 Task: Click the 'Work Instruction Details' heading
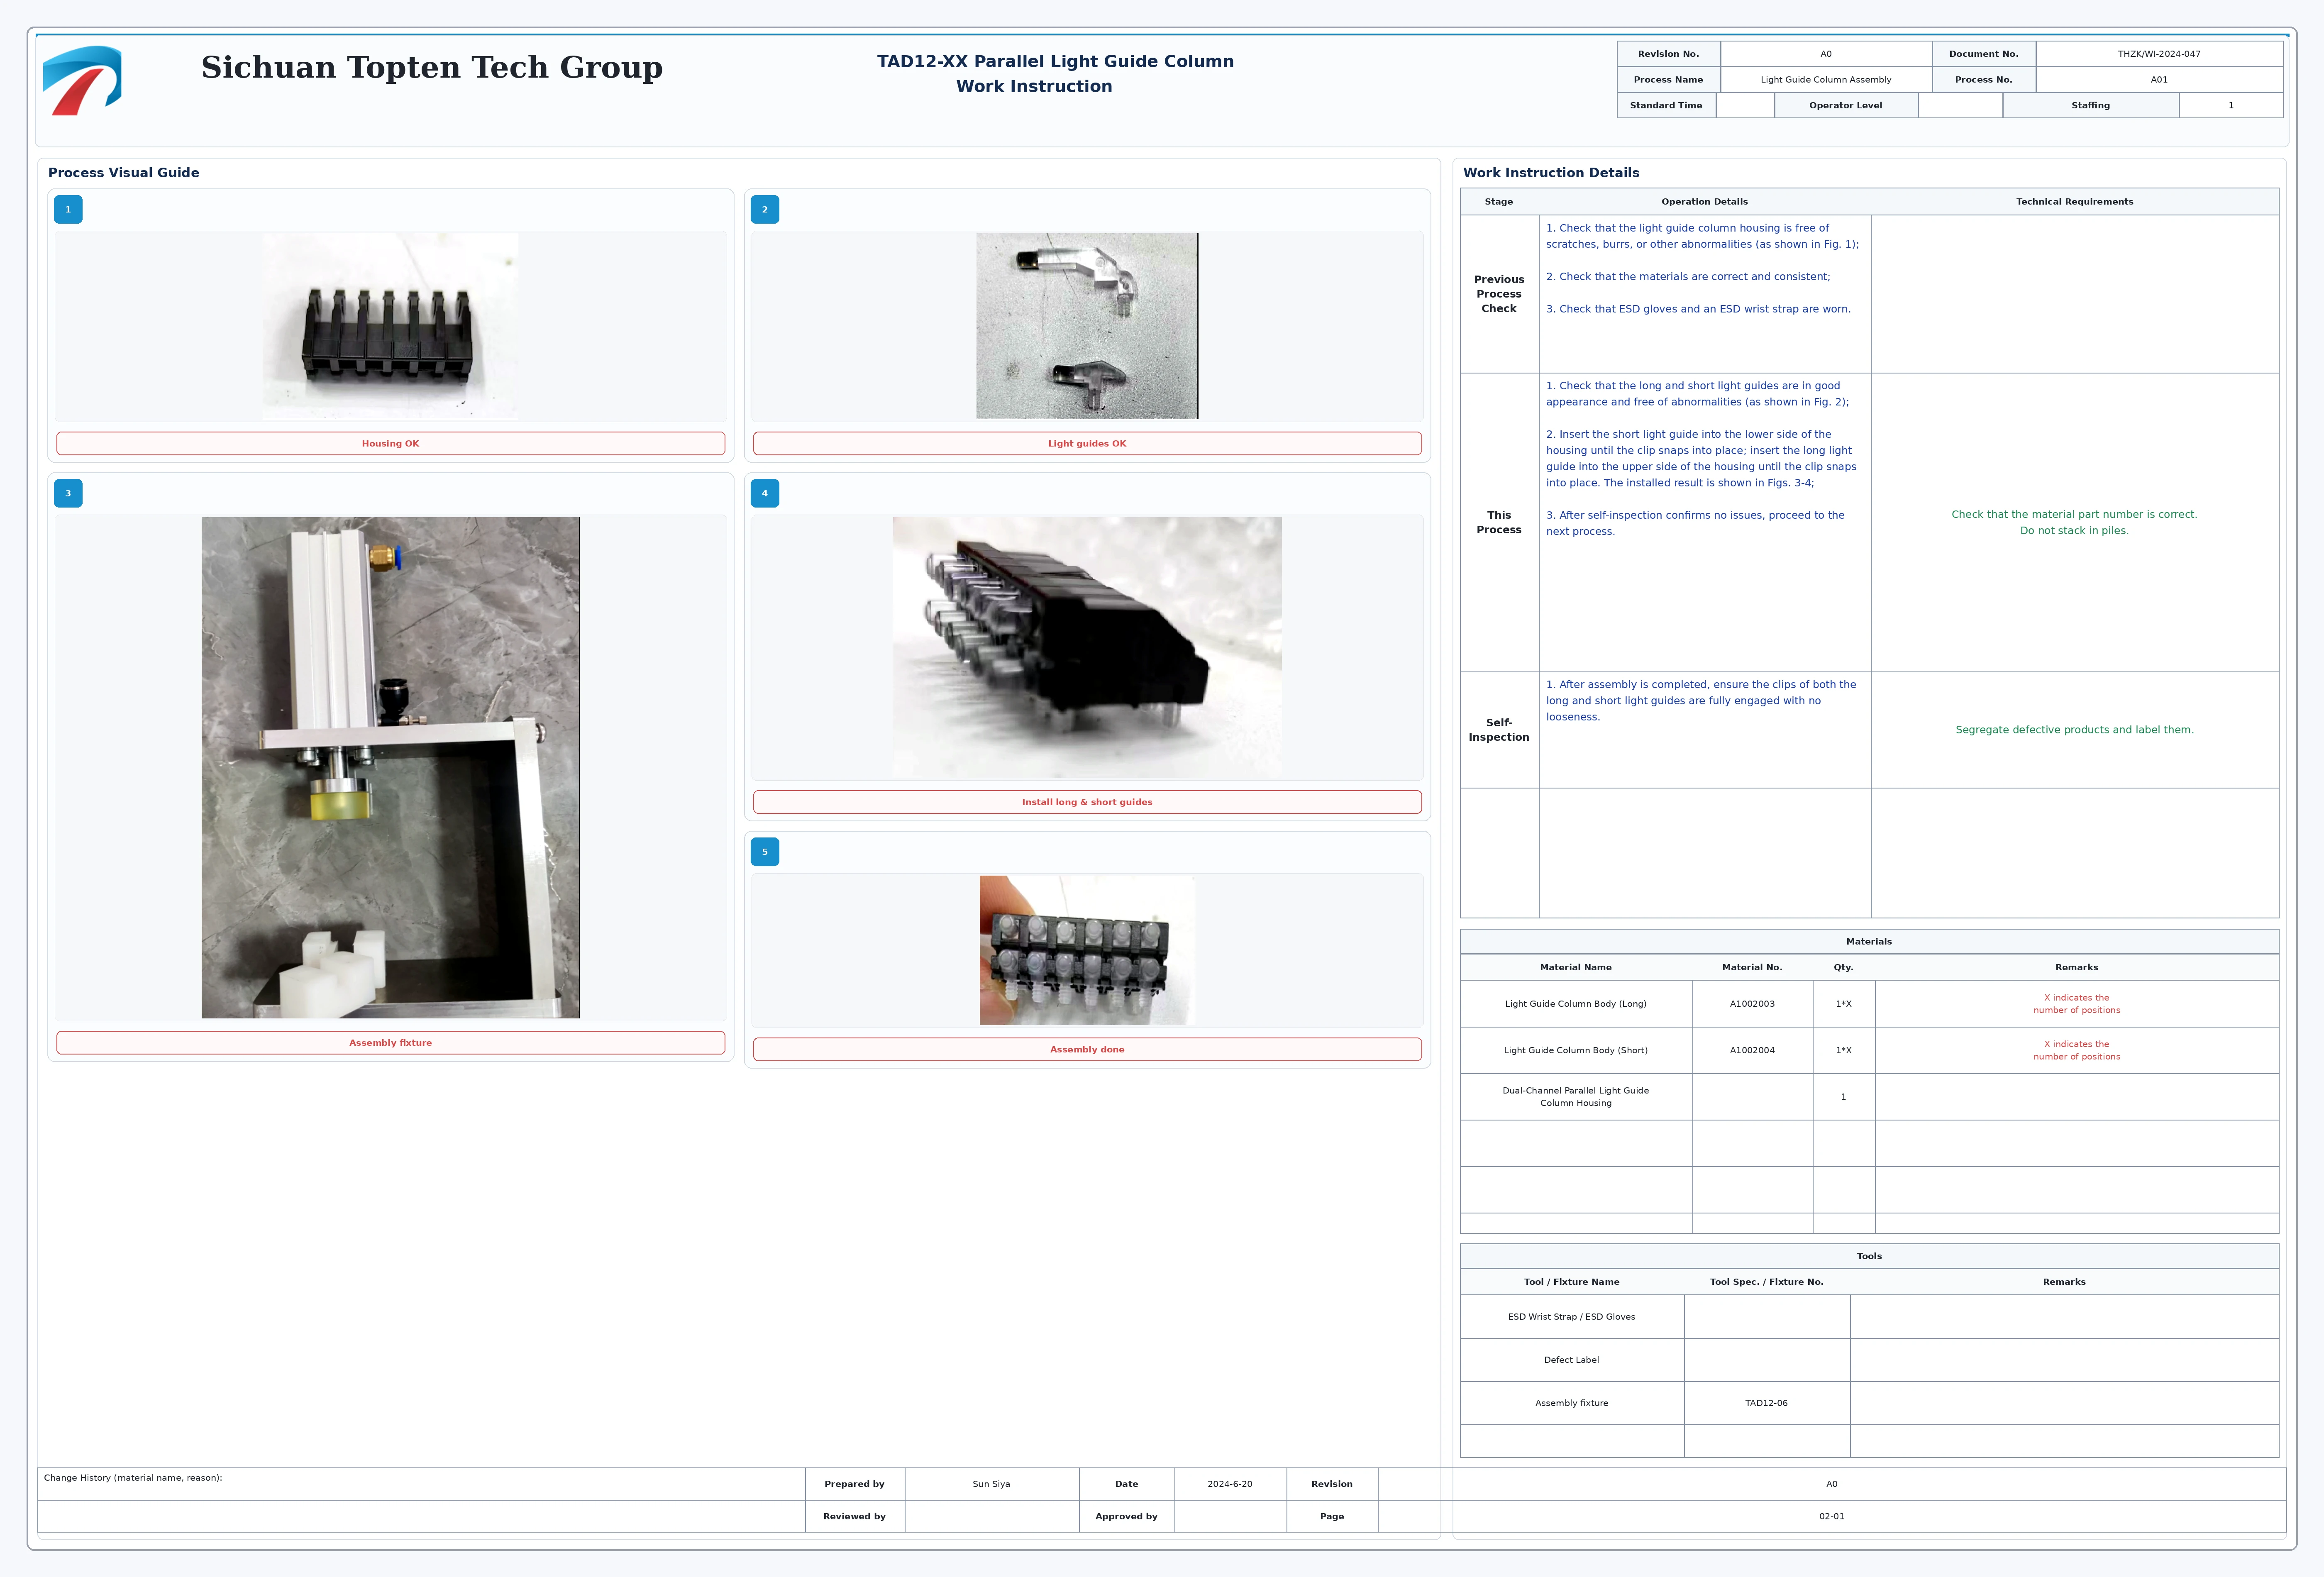[1551, 173]
